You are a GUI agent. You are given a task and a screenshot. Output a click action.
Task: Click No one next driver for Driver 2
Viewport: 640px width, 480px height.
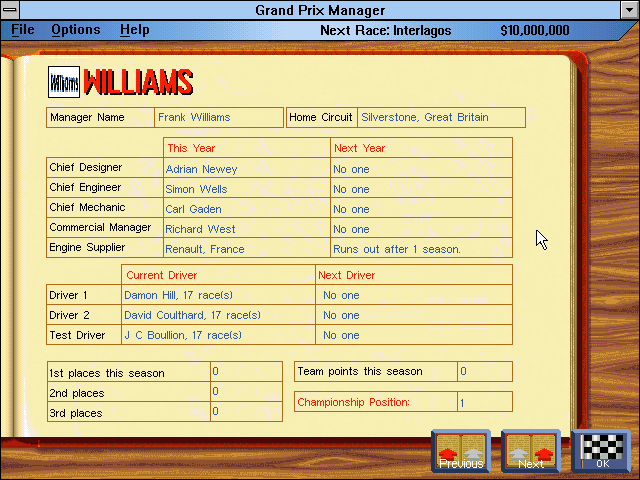pyautogui.click(x=341, y=315)
